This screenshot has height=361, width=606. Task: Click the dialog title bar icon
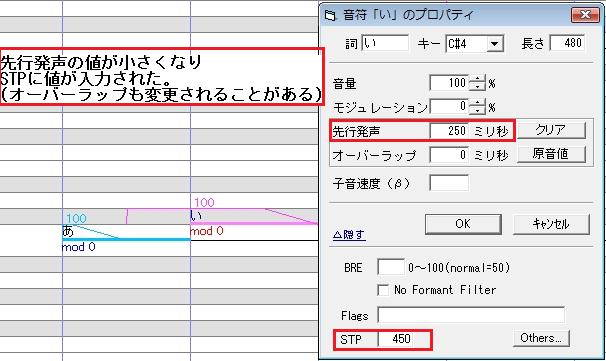(330, 15)
